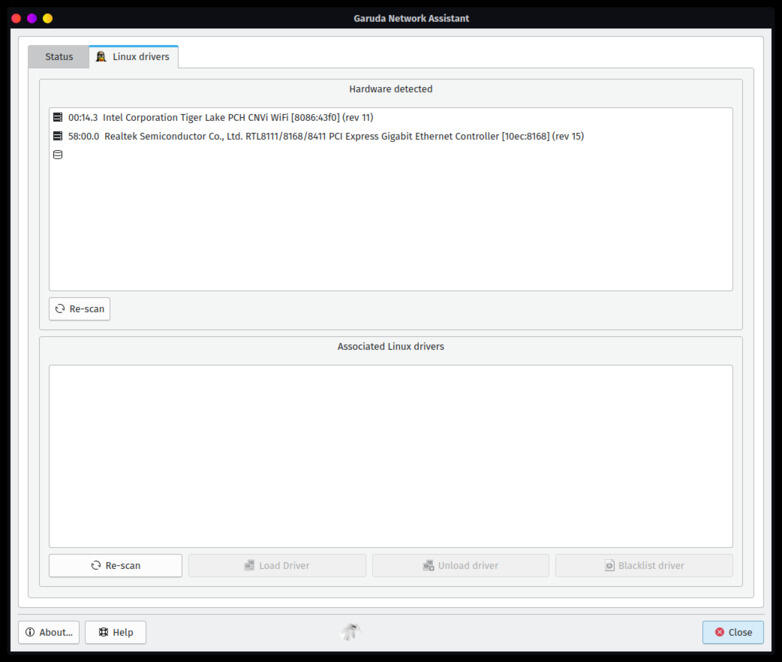Re-scan associated Linux drivers

(x=116, y=566)
